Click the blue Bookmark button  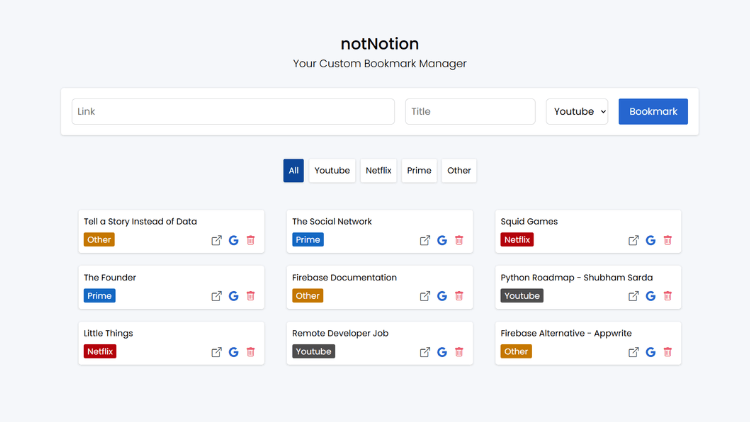pyautogui.click(x=653, y=111)
